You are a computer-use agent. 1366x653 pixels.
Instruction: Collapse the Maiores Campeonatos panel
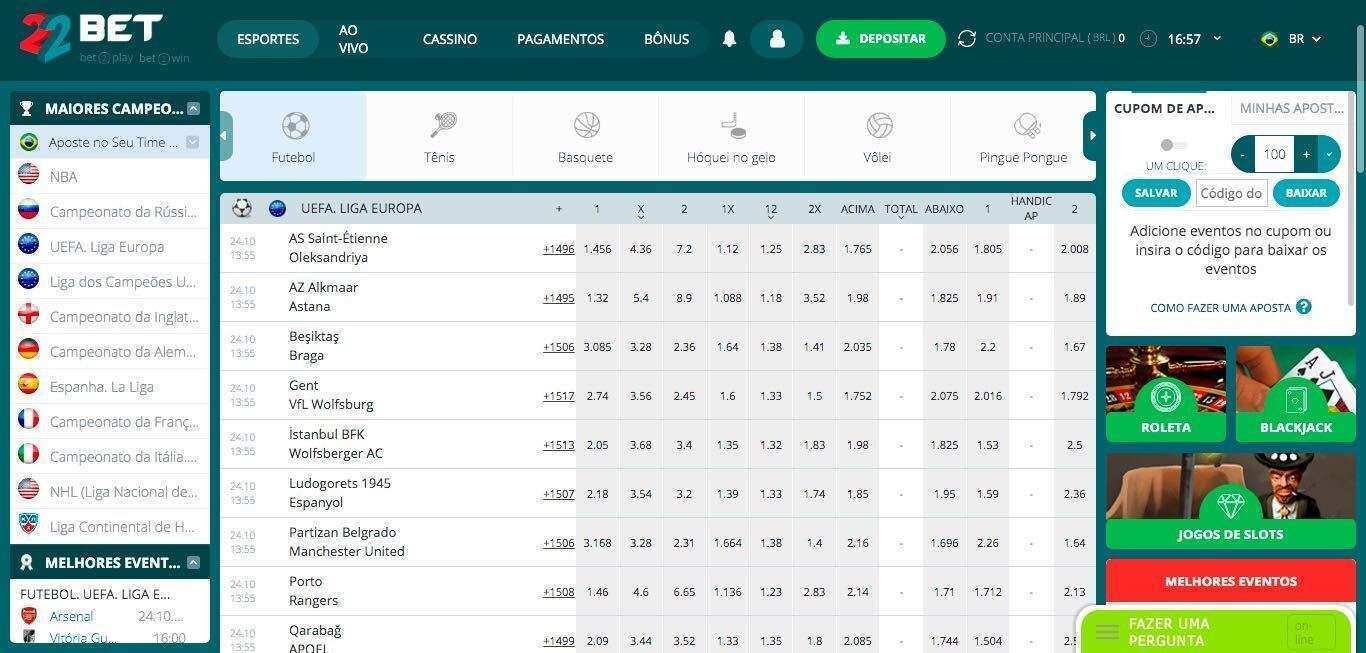[x=193, y=109]
